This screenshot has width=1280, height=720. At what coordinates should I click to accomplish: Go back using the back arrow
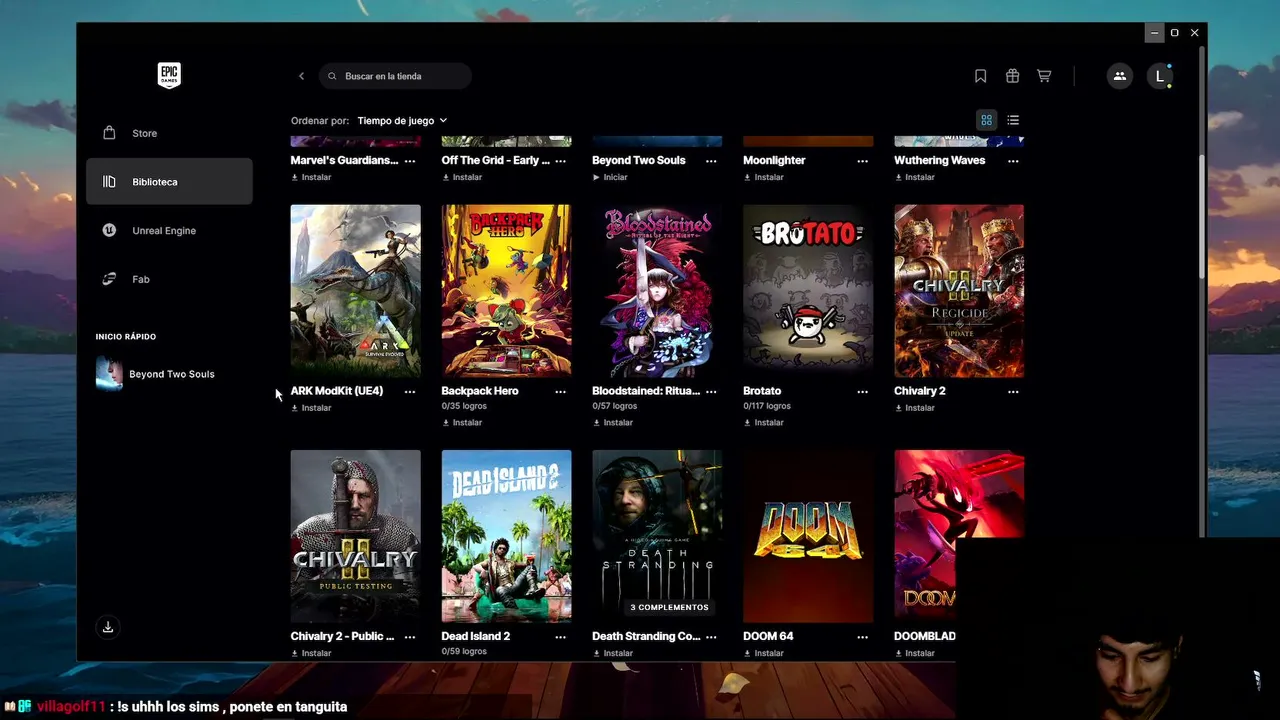(x=301, y=76)
